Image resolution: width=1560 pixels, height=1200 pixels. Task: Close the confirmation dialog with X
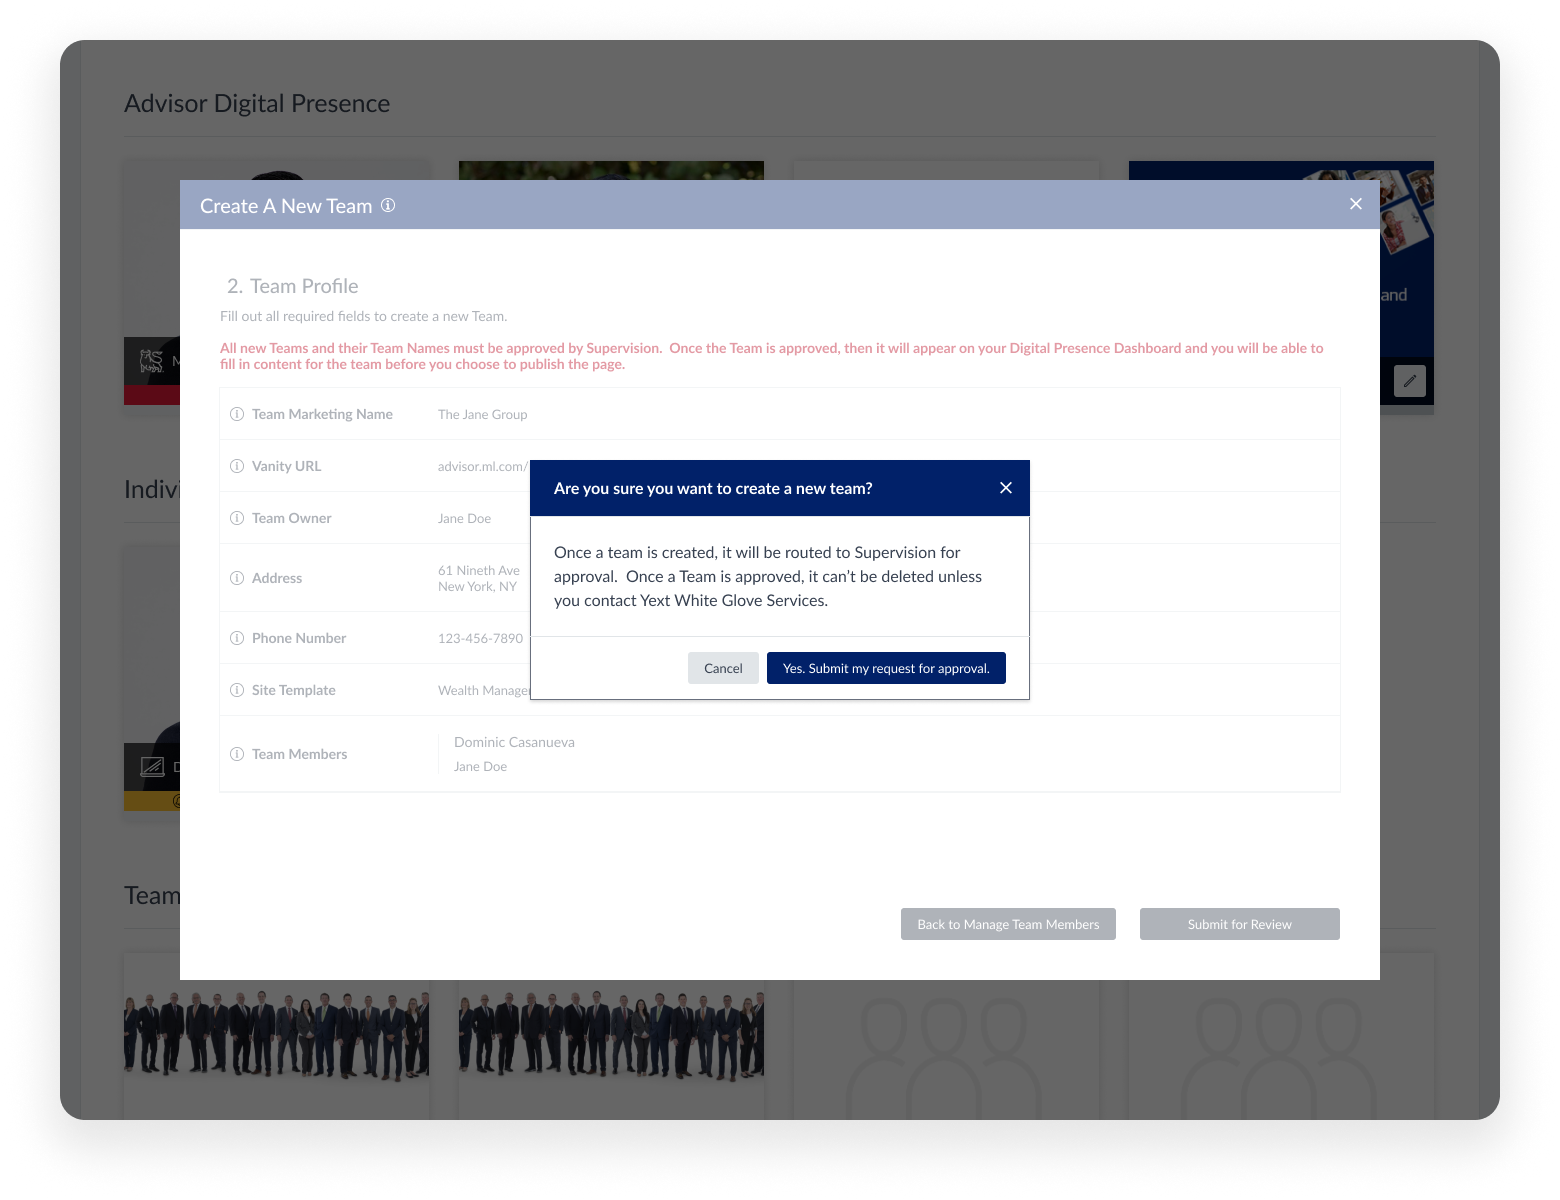[x=1006, y=488]
